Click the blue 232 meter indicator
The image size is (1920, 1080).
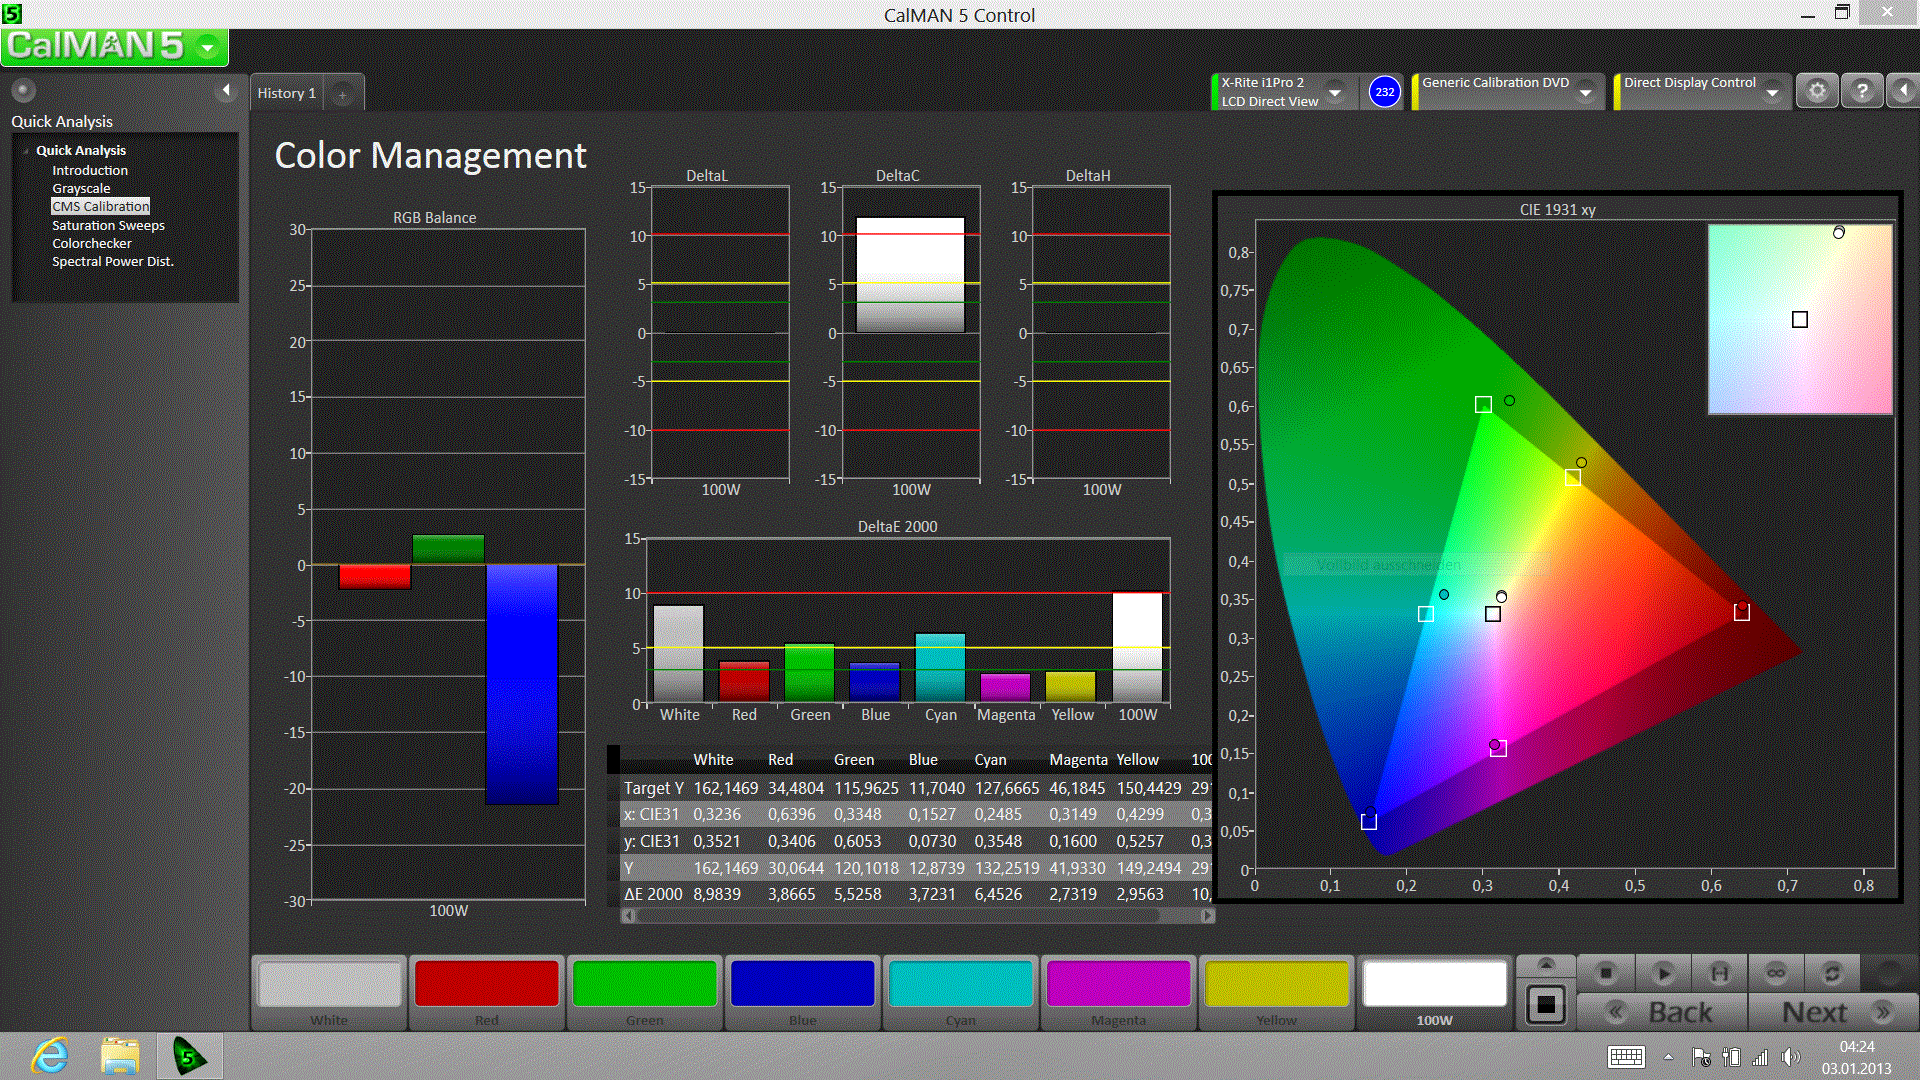1384,92
